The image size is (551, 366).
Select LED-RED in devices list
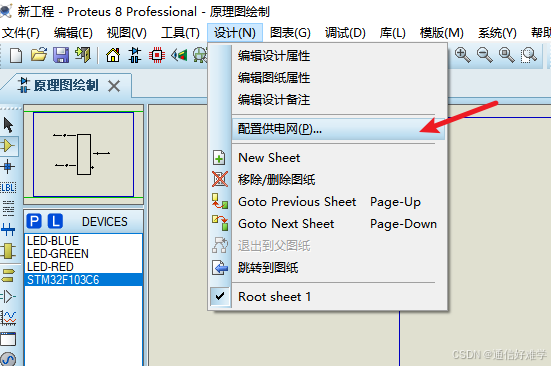tap(84, 267)
